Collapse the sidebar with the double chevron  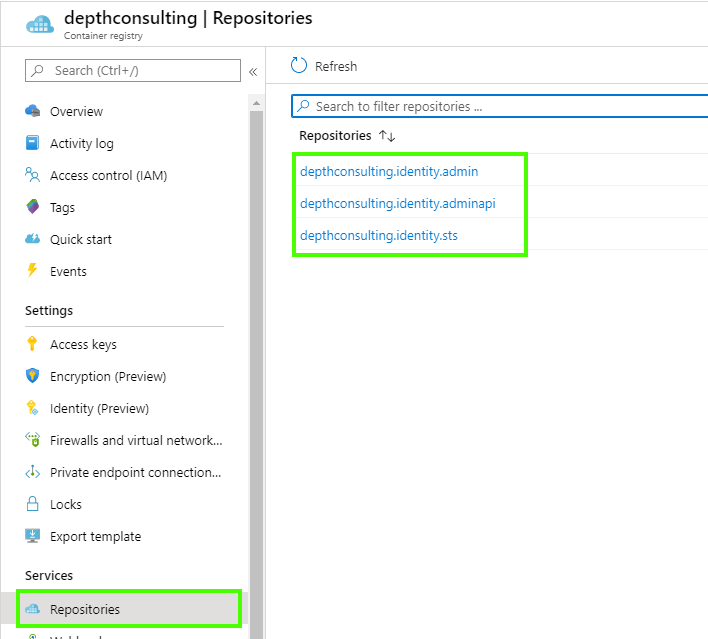point(253,72)
